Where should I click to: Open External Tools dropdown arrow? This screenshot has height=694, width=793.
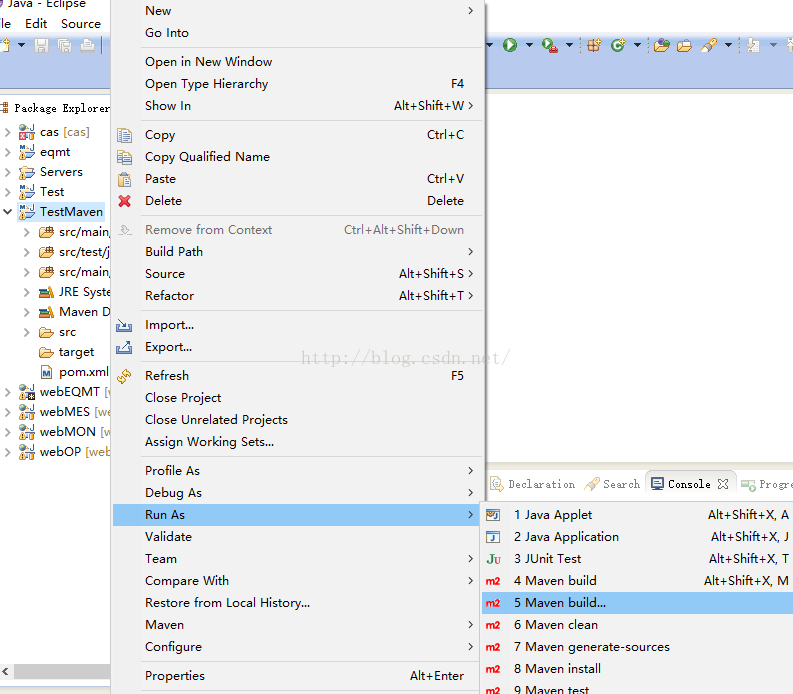point(569,45)
